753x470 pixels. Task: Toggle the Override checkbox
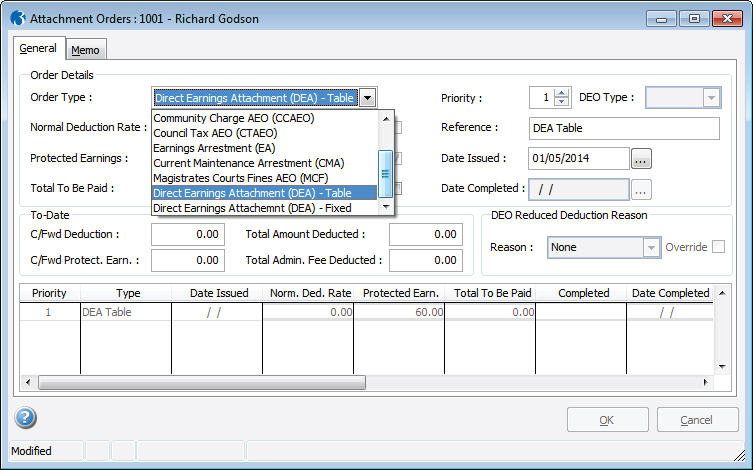click(x=718, y=247)
